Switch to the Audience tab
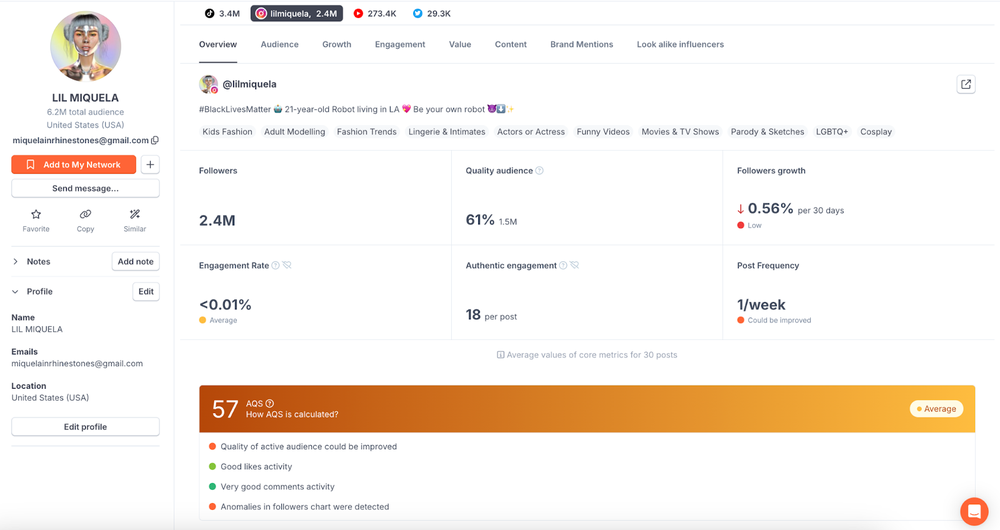1000x530 pixels. click(x=279, y=45)
